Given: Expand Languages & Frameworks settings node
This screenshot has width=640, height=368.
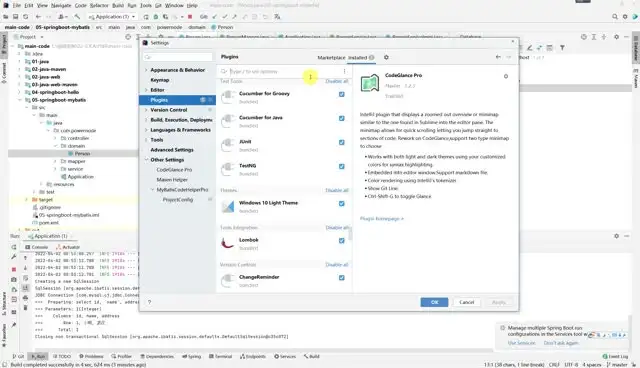Looking at the screenshot, I should pyautogui.click(x=146, y=130).
